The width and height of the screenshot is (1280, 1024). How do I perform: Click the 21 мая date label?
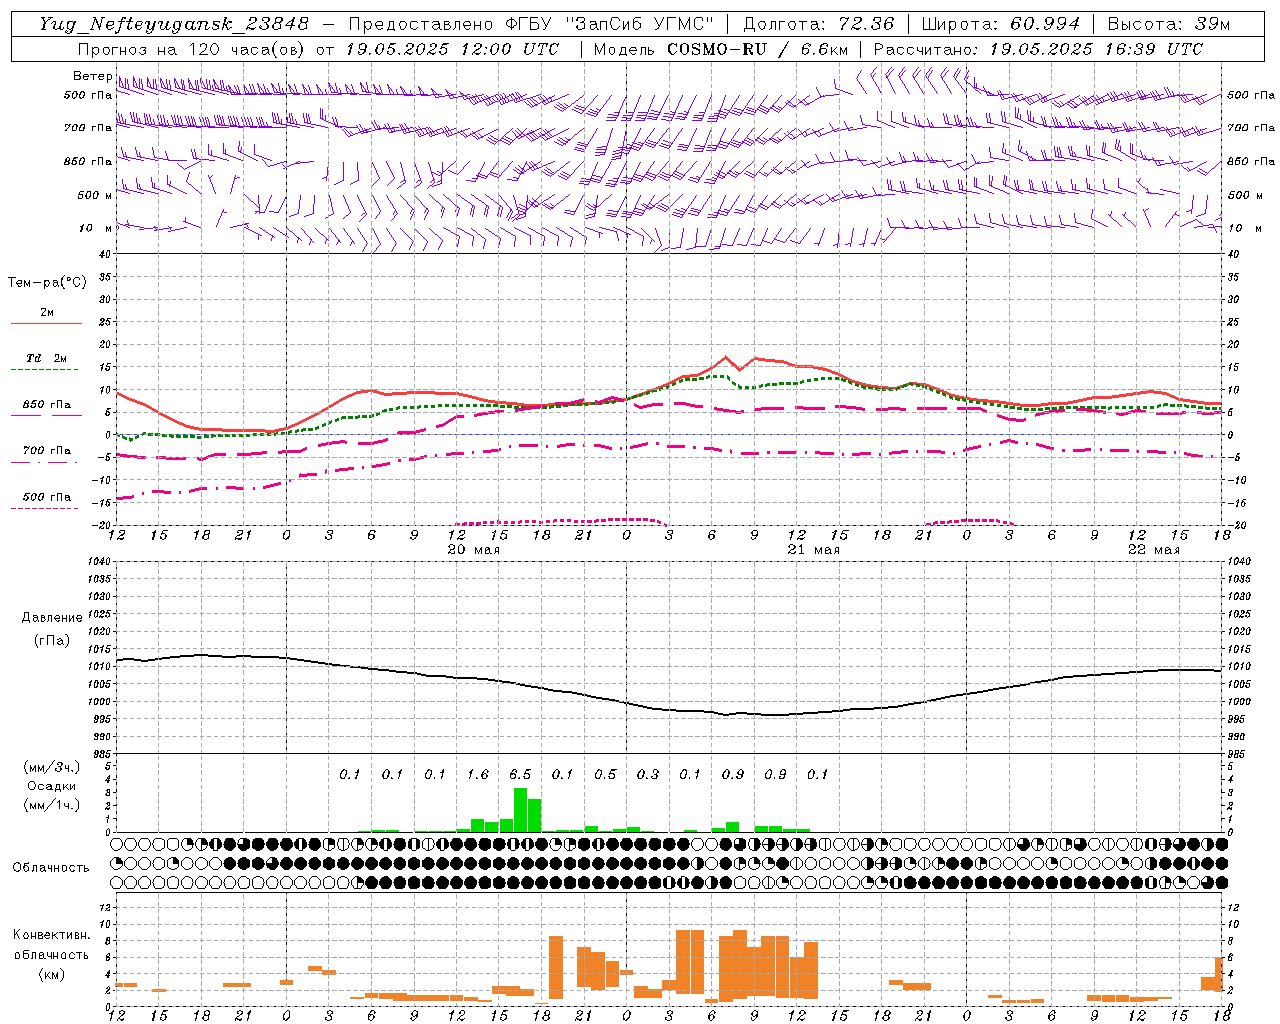coord(813,550)
